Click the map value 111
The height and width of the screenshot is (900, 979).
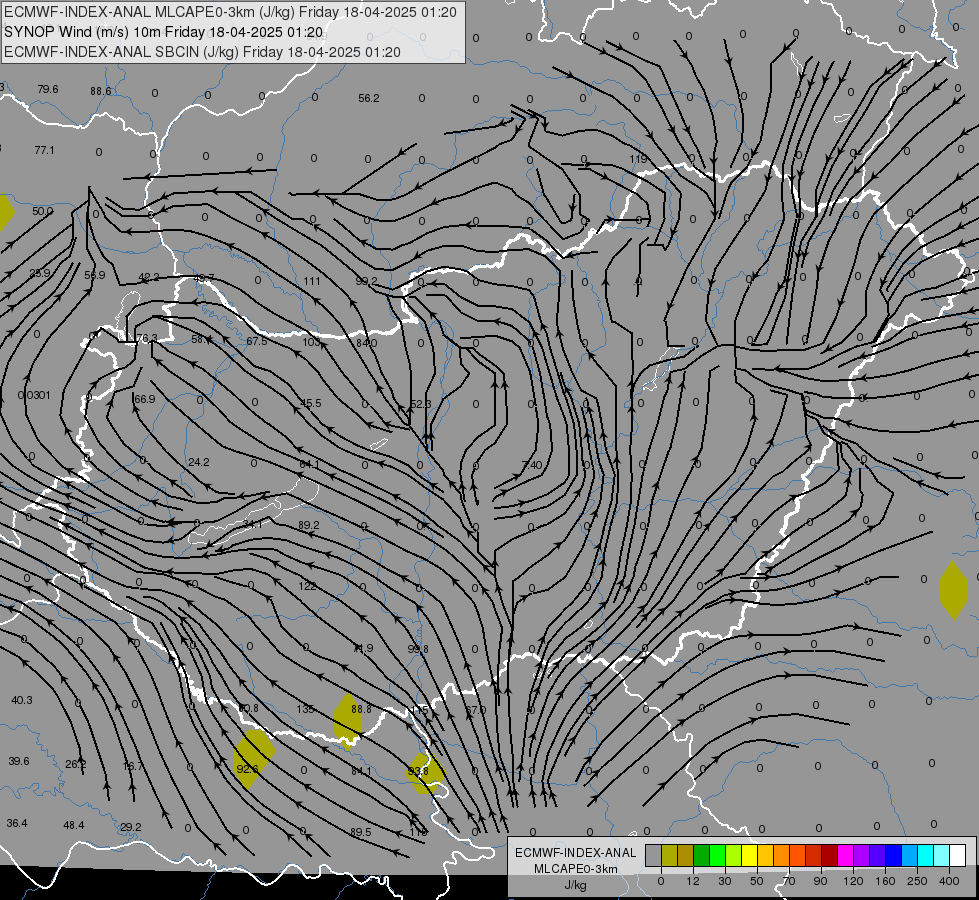tap(312, 281)
